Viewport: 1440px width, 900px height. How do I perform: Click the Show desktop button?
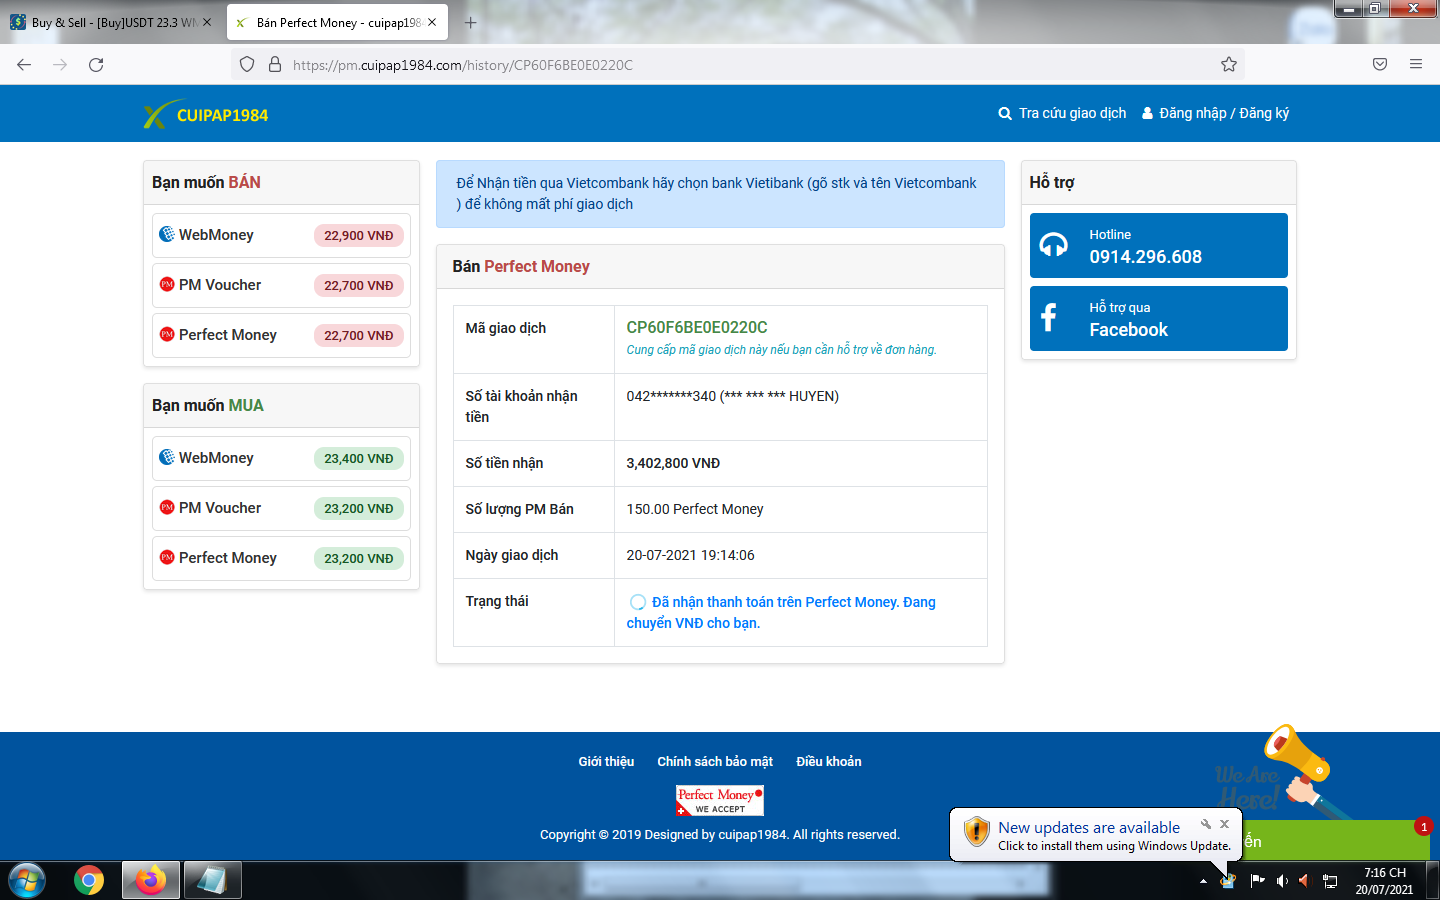[1433, 881]
